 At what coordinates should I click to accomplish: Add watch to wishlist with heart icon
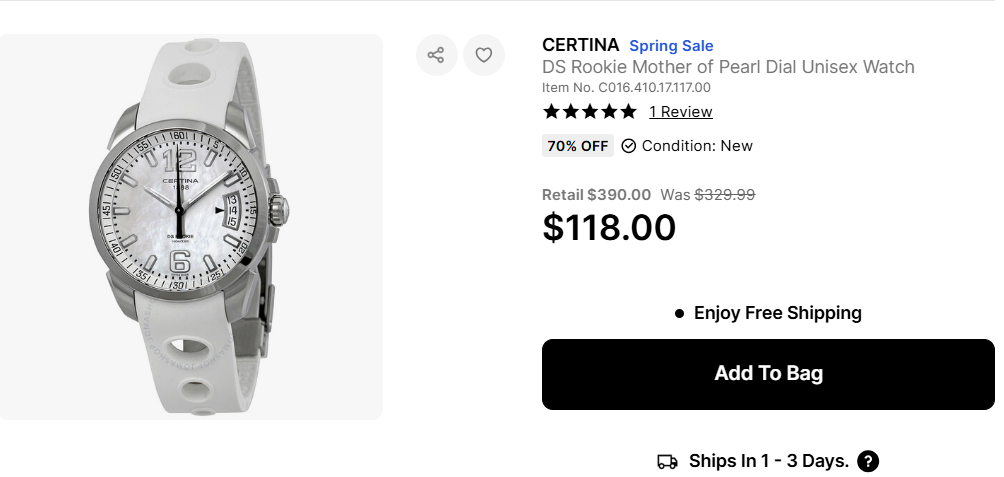coord(484,55)
